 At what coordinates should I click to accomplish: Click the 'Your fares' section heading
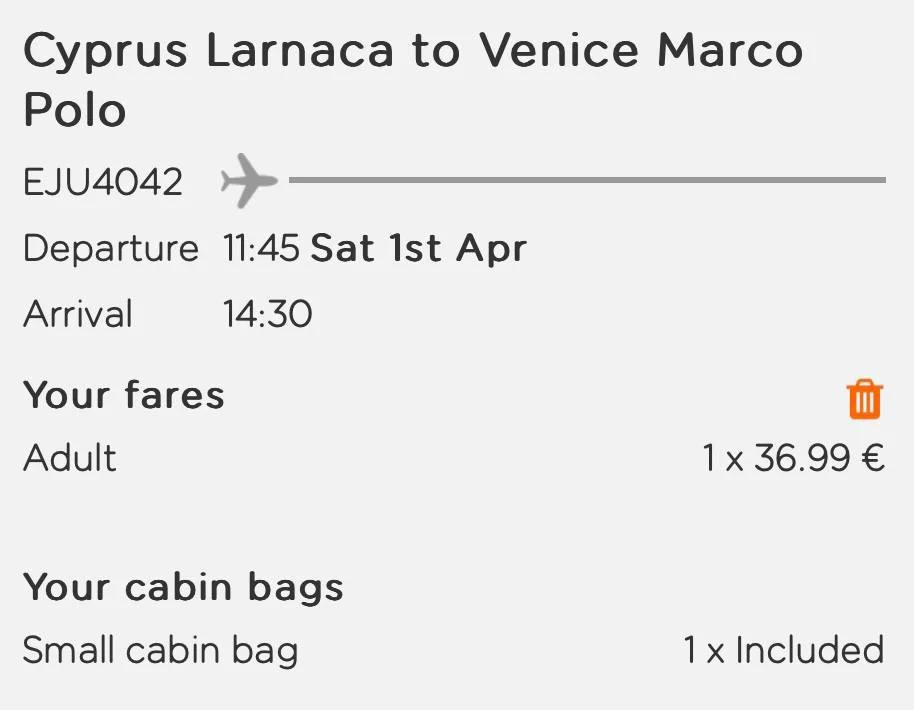[123, 396]
